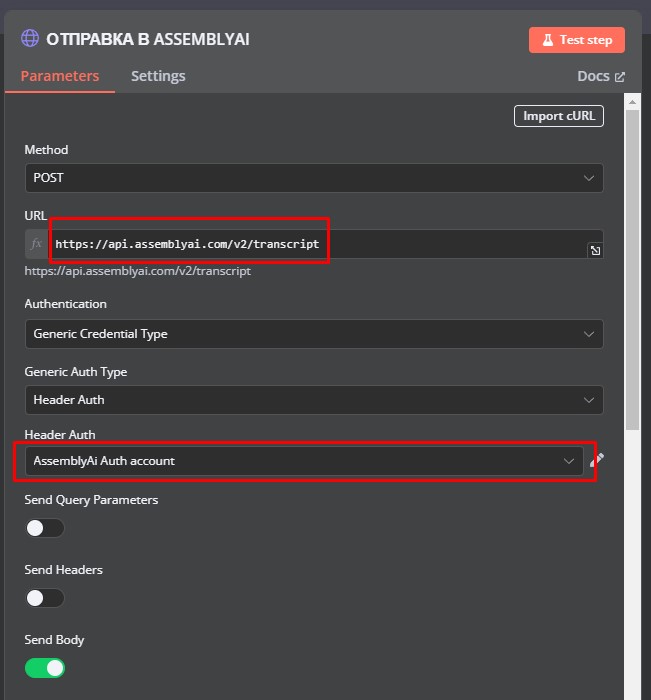Click the Send Headers label

click(x=64, y=570)
